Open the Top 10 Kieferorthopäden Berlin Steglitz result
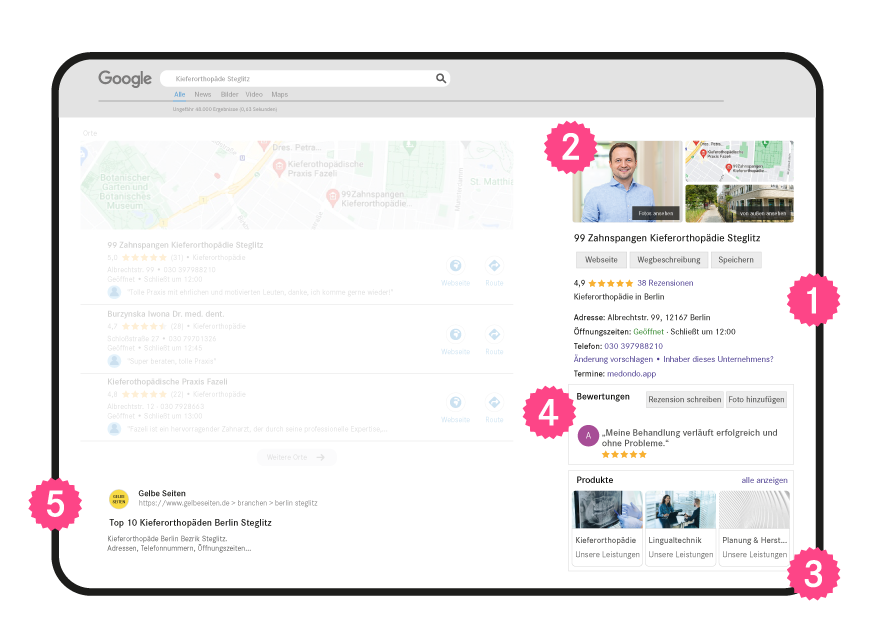The height and width of the screenshot is (640, 875). click(190, 523)
